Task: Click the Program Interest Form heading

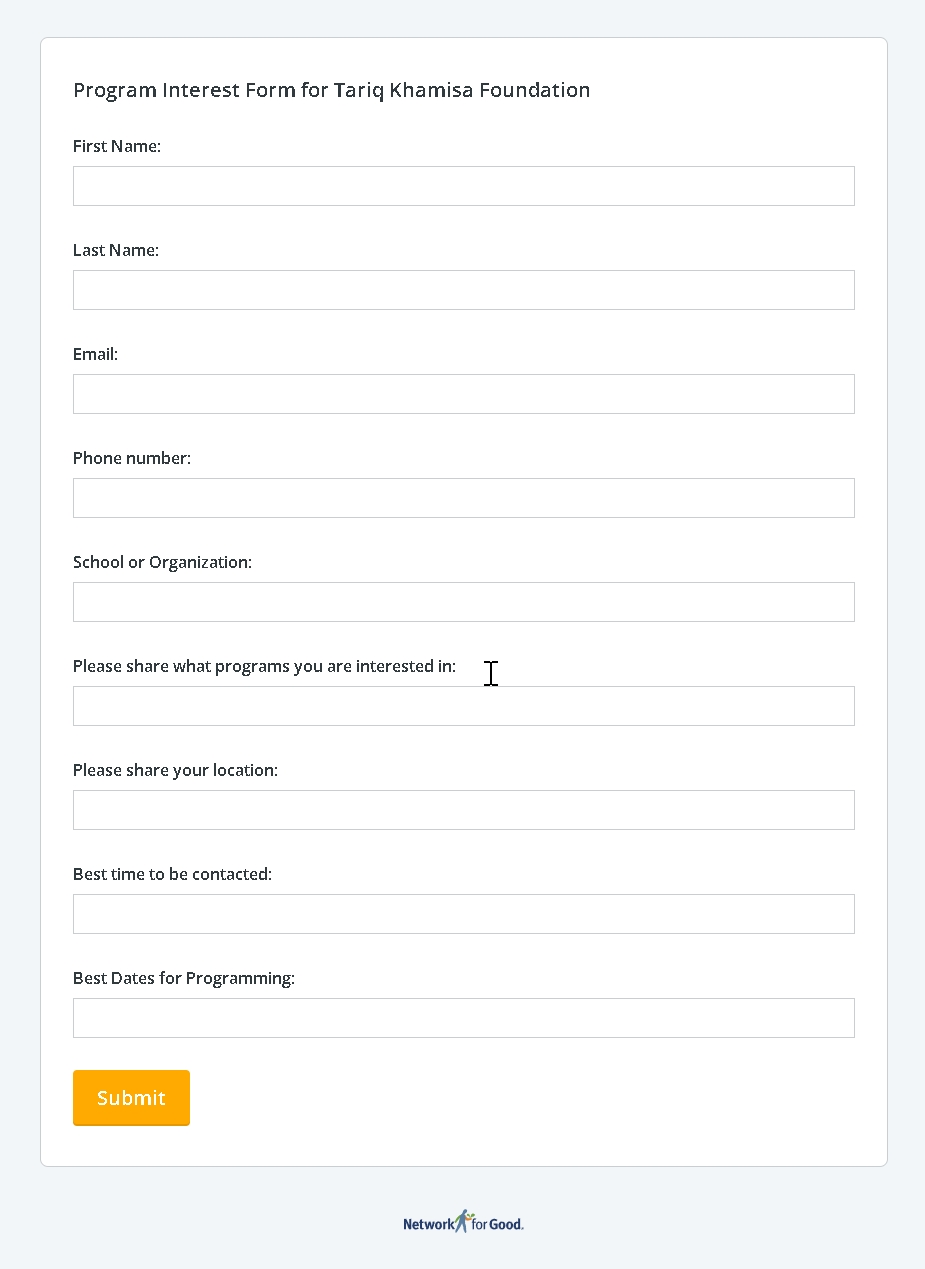Action: [332, 90]
